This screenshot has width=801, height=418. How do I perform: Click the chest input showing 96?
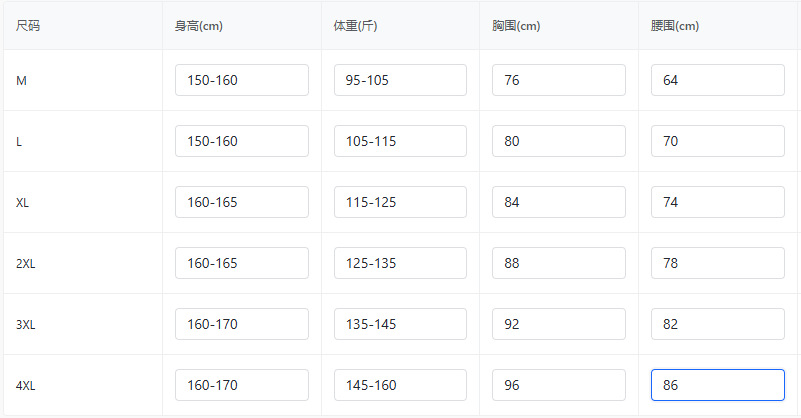(558, 385)
